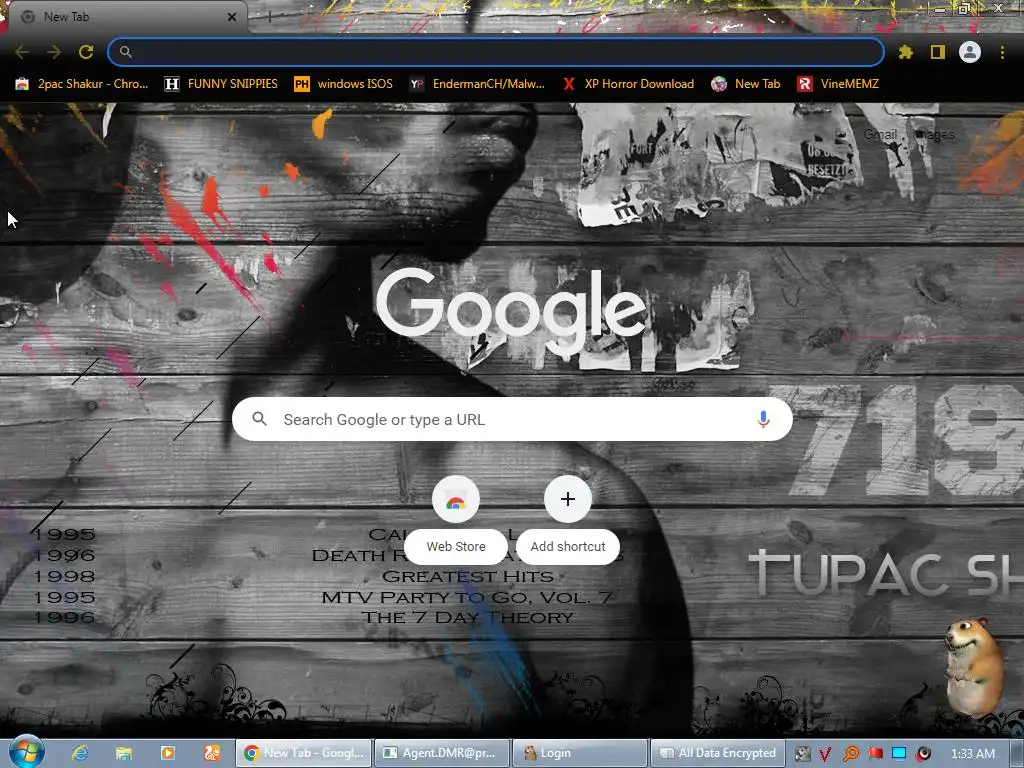Open the Windows Start button
Image resolution: width=1024 pixels, height=768 pixels.
tap(27, 752)
